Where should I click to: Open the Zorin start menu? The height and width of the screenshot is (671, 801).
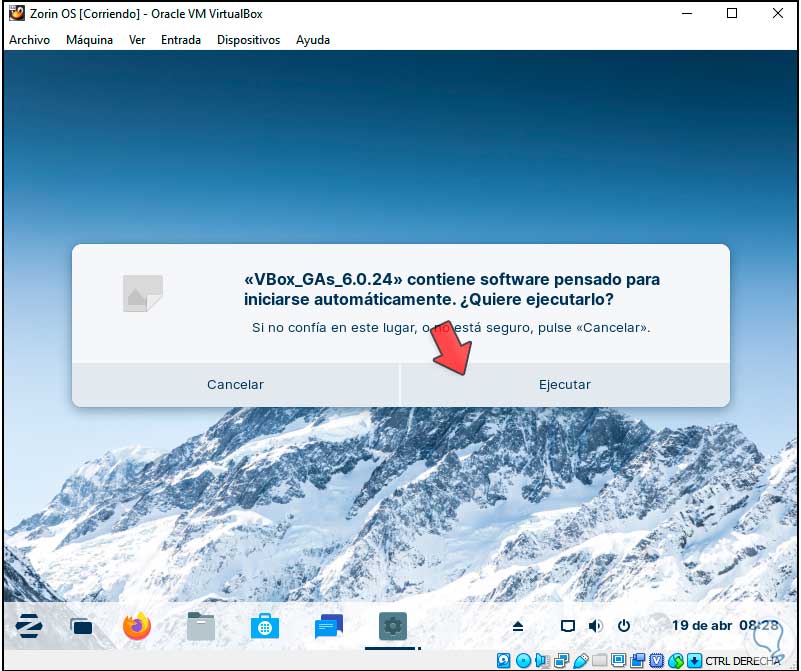[29, 626]
